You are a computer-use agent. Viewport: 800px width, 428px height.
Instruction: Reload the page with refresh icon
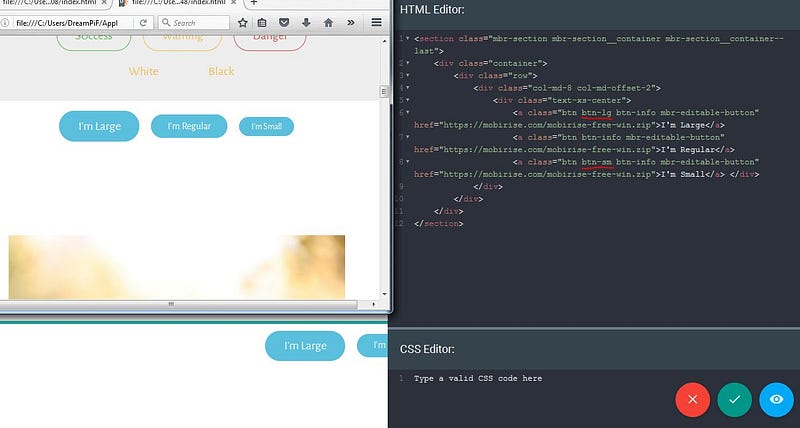coord(143,23)
